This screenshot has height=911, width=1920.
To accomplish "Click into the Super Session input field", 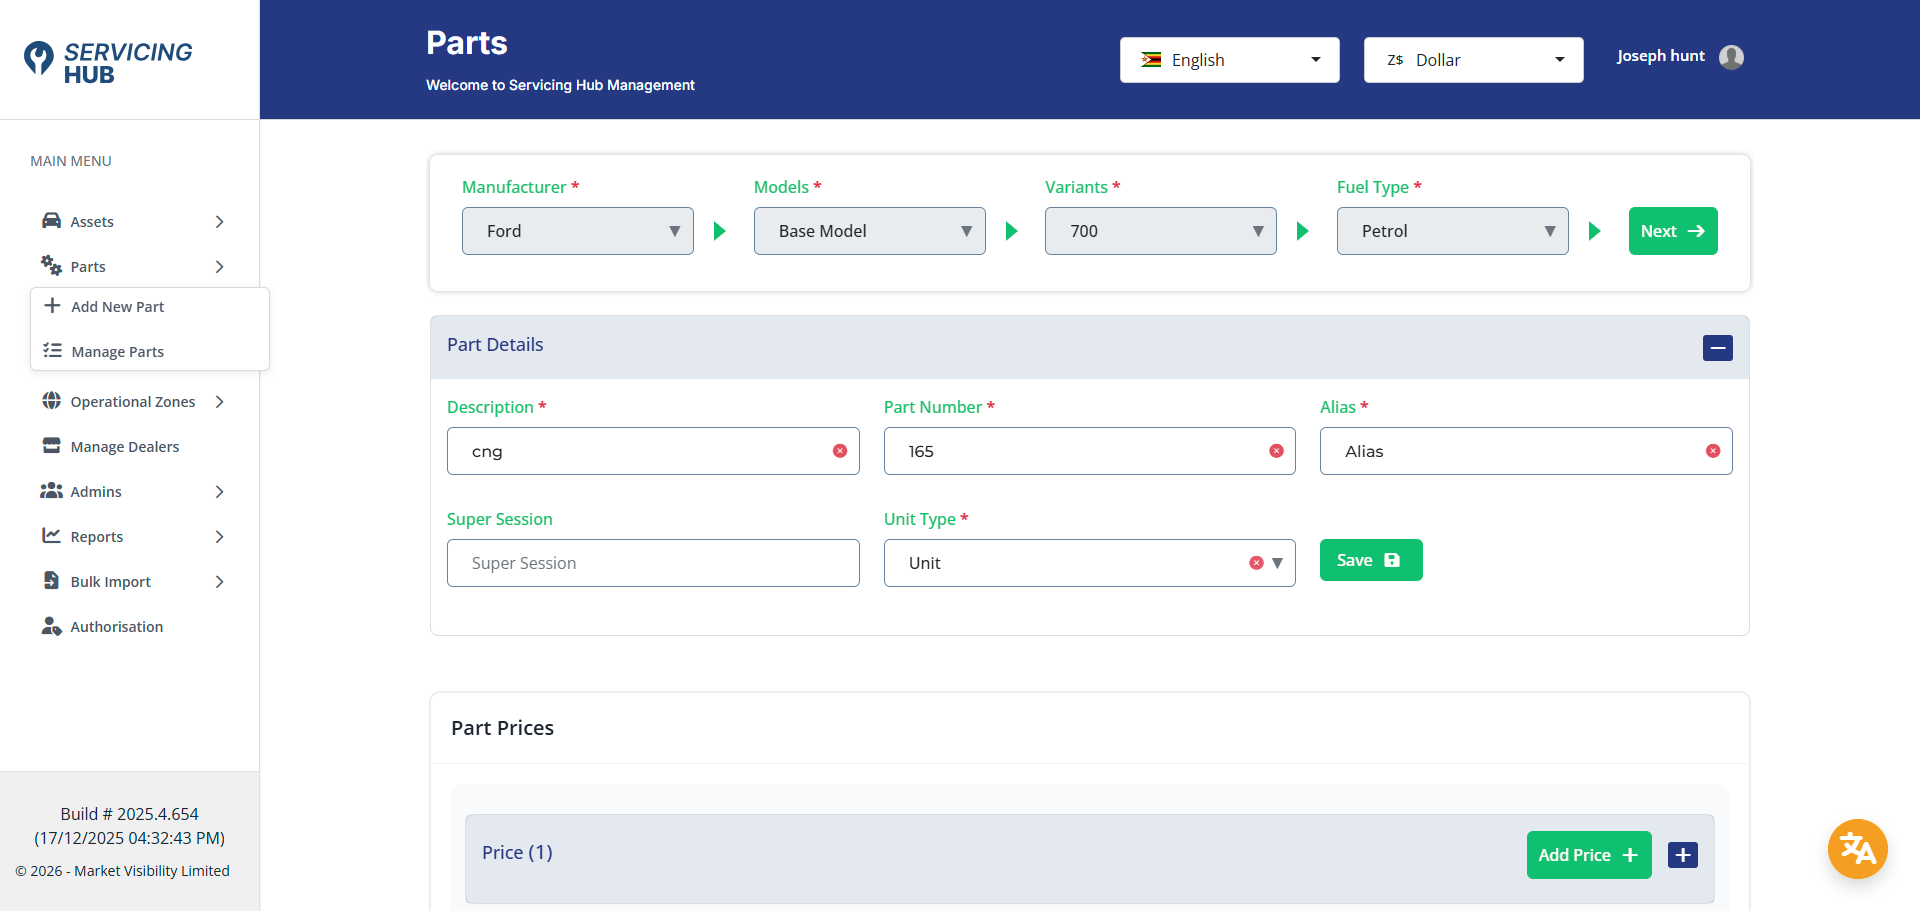I will click(x=652, y=563).
